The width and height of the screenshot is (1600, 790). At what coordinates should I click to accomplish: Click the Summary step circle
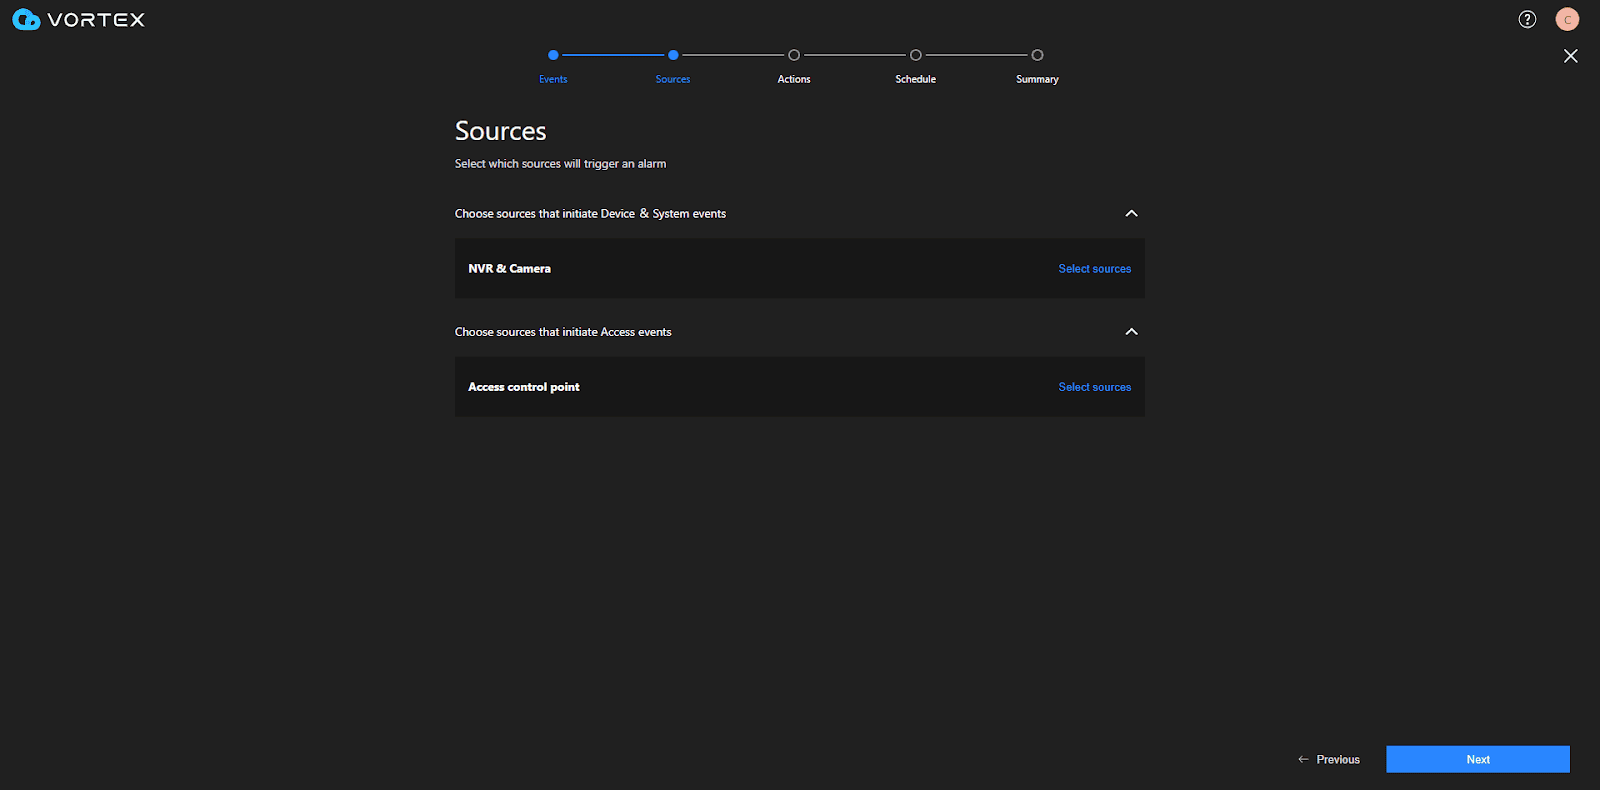[1037, 55]
